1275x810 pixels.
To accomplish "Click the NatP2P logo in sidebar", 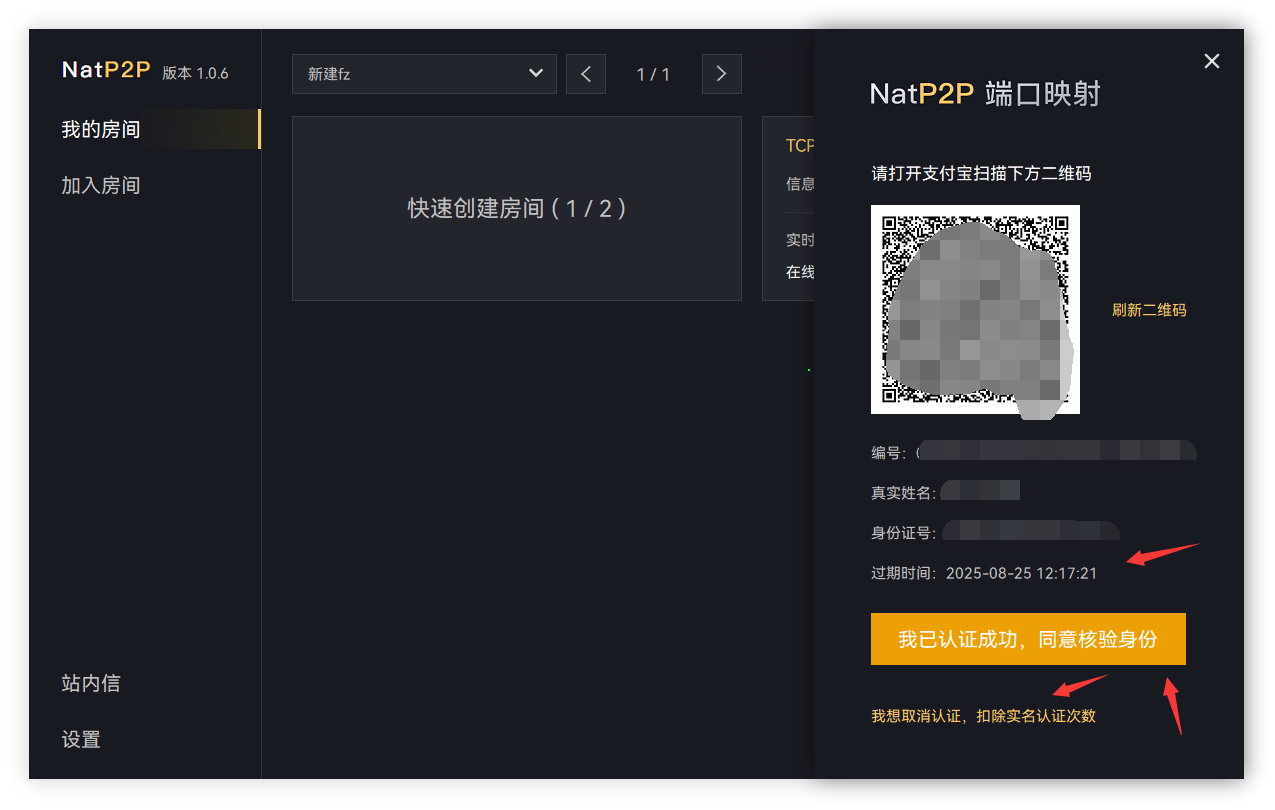I will tap(106, 70).
